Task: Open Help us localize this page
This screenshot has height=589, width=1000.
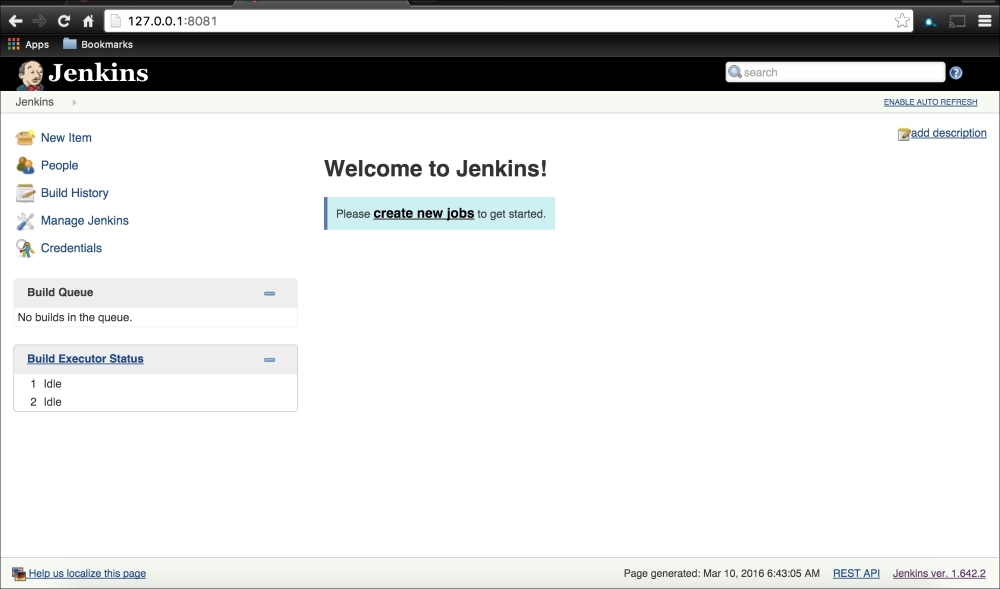Action: click(87, 573)
